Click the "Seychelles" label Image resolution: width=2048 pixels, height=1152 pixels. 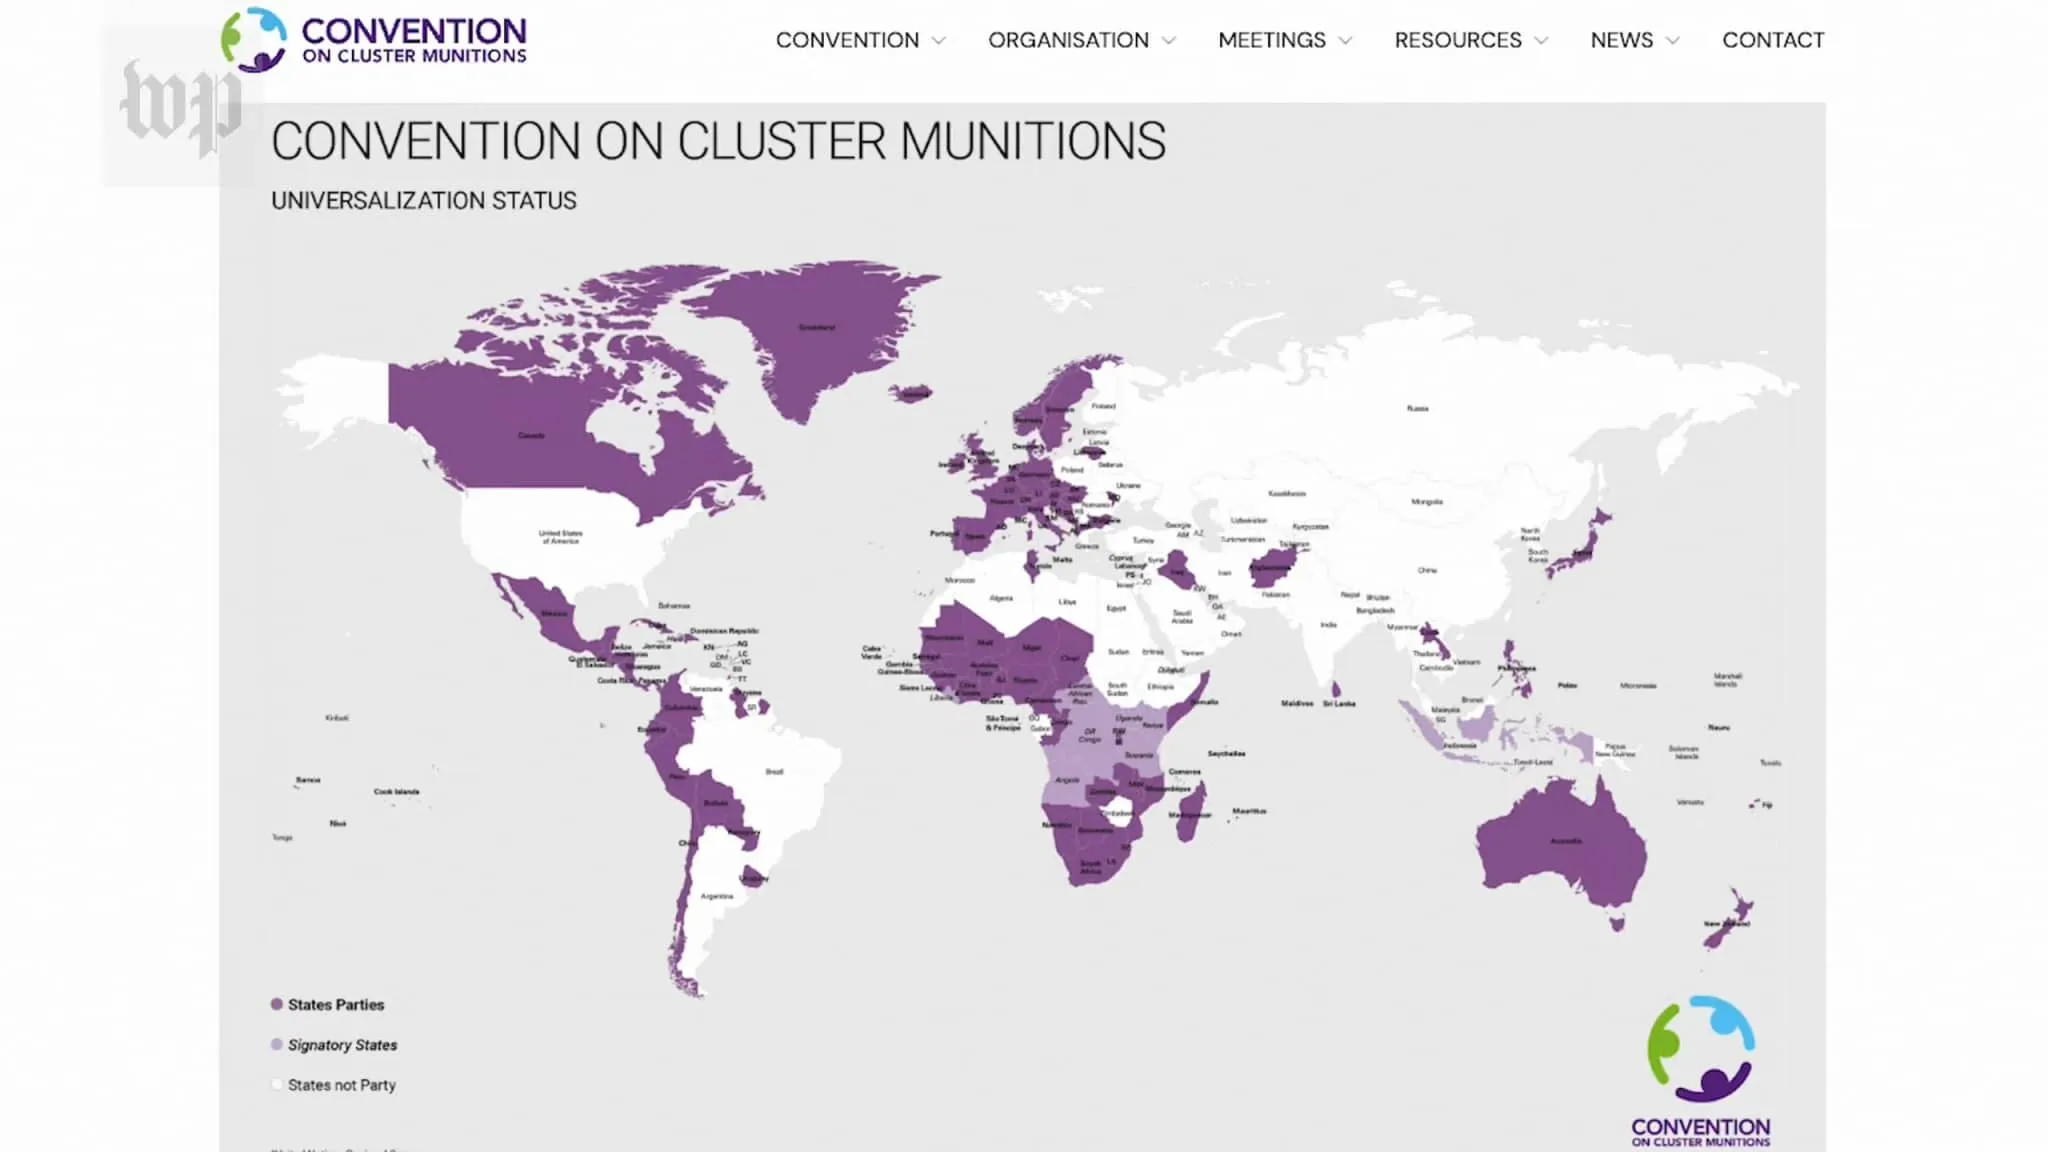pyautogui.click(x=1226, y=753)
